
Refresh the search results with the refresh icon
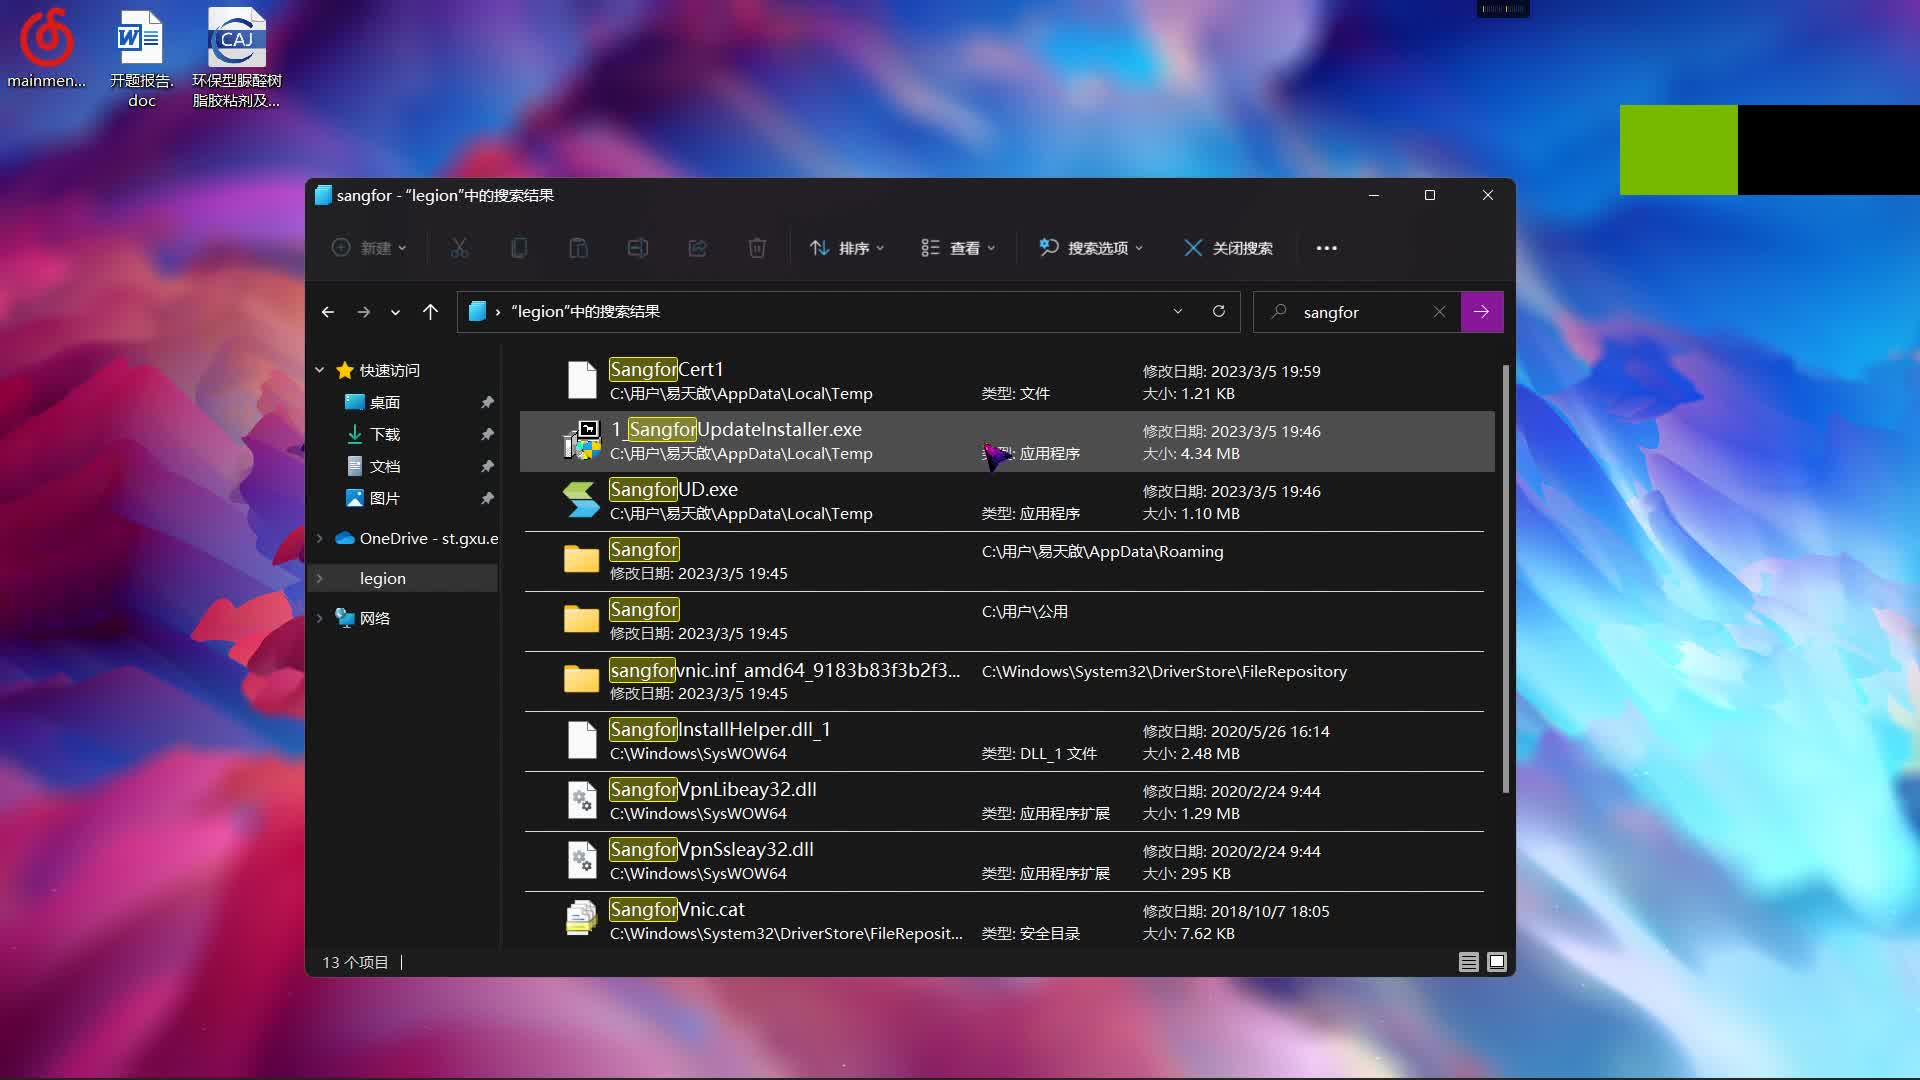click(x=1219, y=311)
